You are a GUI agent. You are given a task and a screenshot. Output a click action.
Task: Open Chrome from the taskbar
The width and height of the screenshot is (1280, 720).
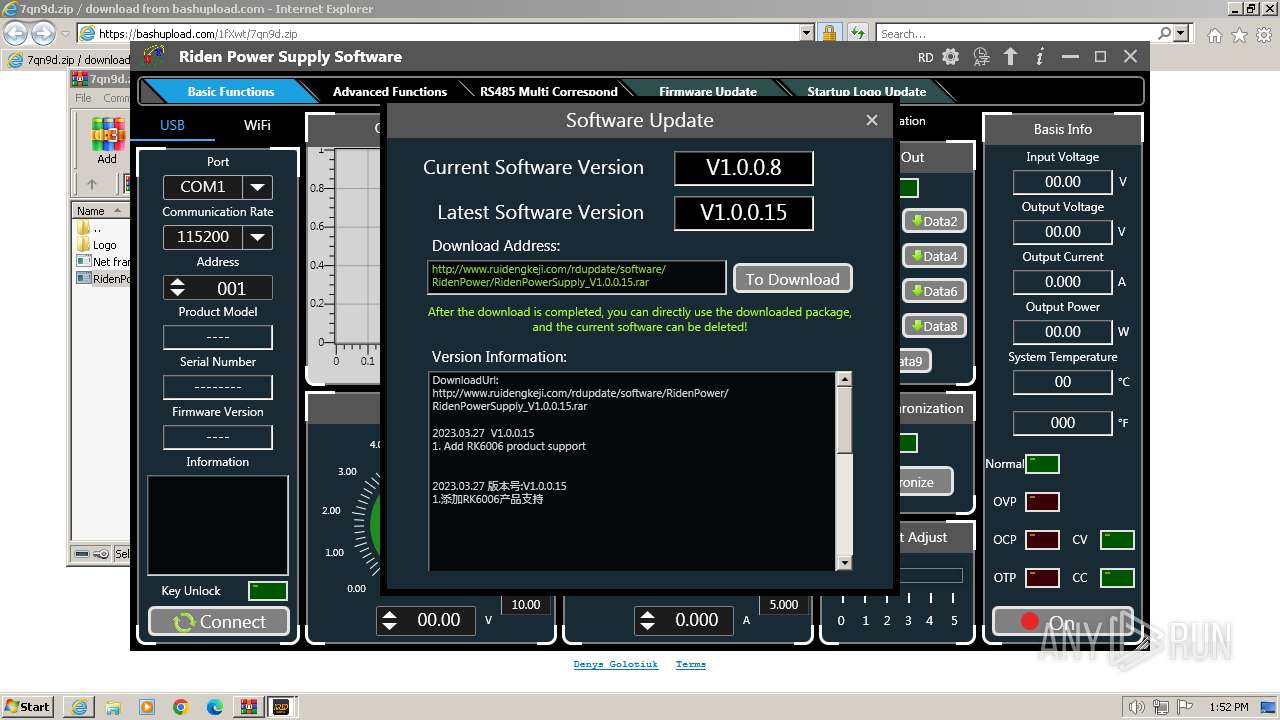(x=180, y=707)
